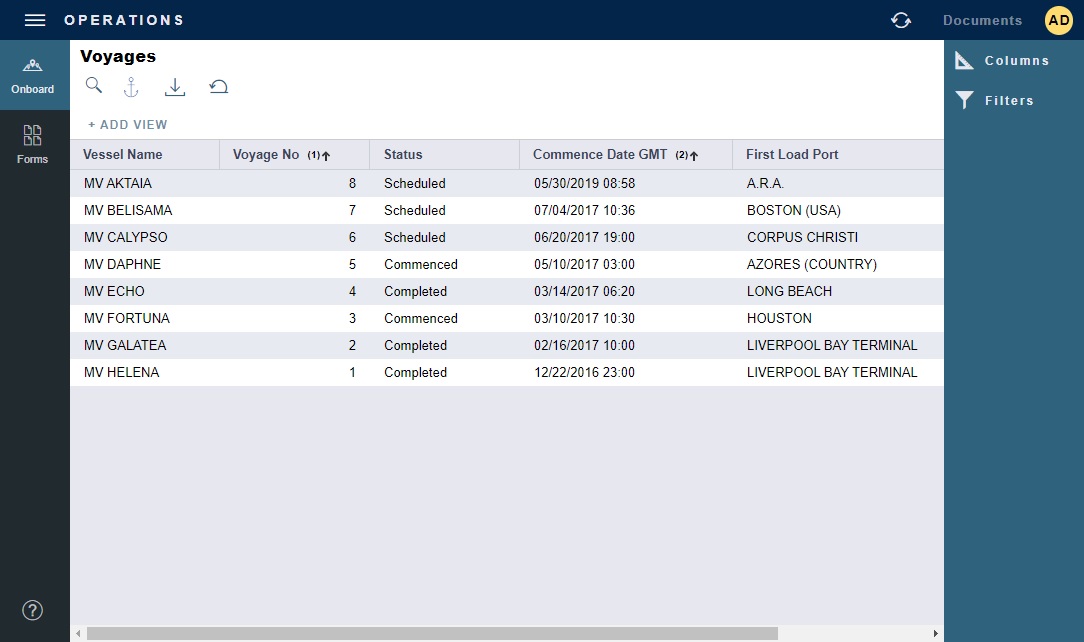Click the search magnifier icon under Voyages
Screen dimensions: 1084x642
(x=94, y=86)
